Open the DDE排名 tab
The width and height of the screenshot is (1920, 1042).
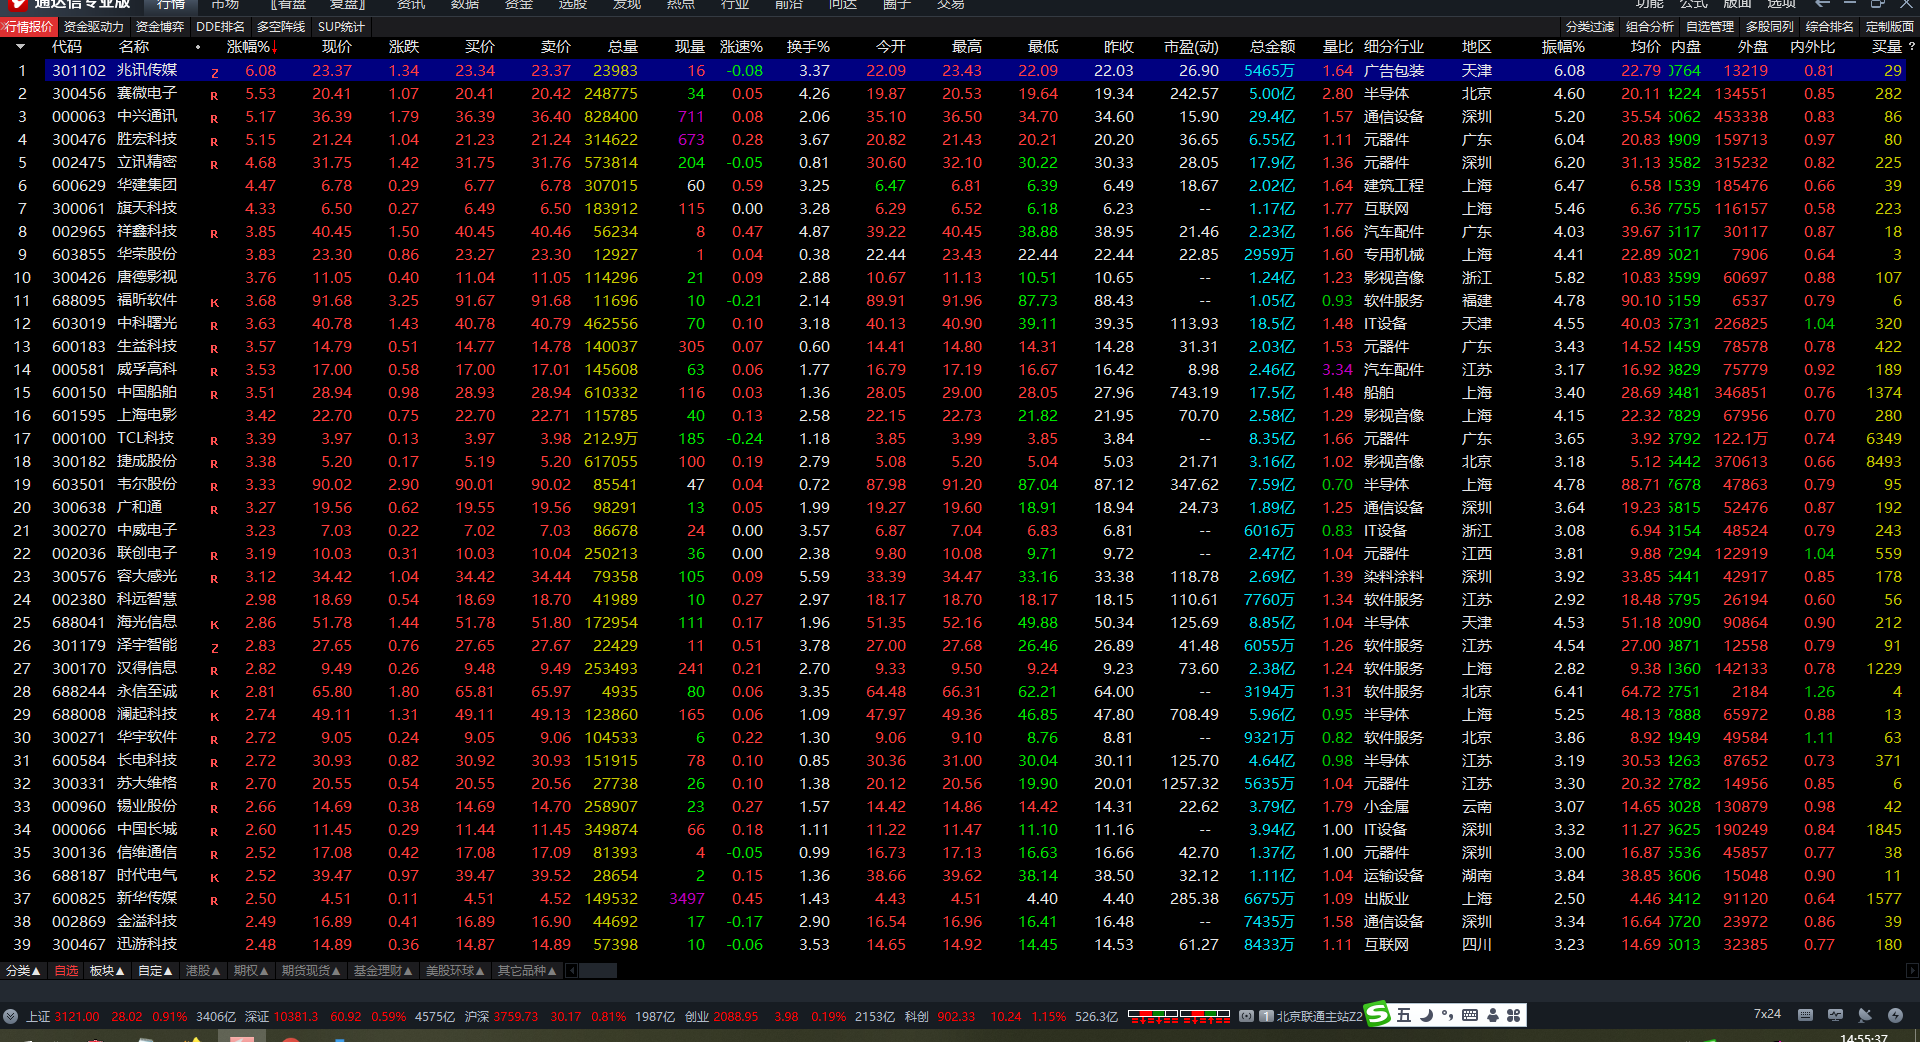point(220,27)
